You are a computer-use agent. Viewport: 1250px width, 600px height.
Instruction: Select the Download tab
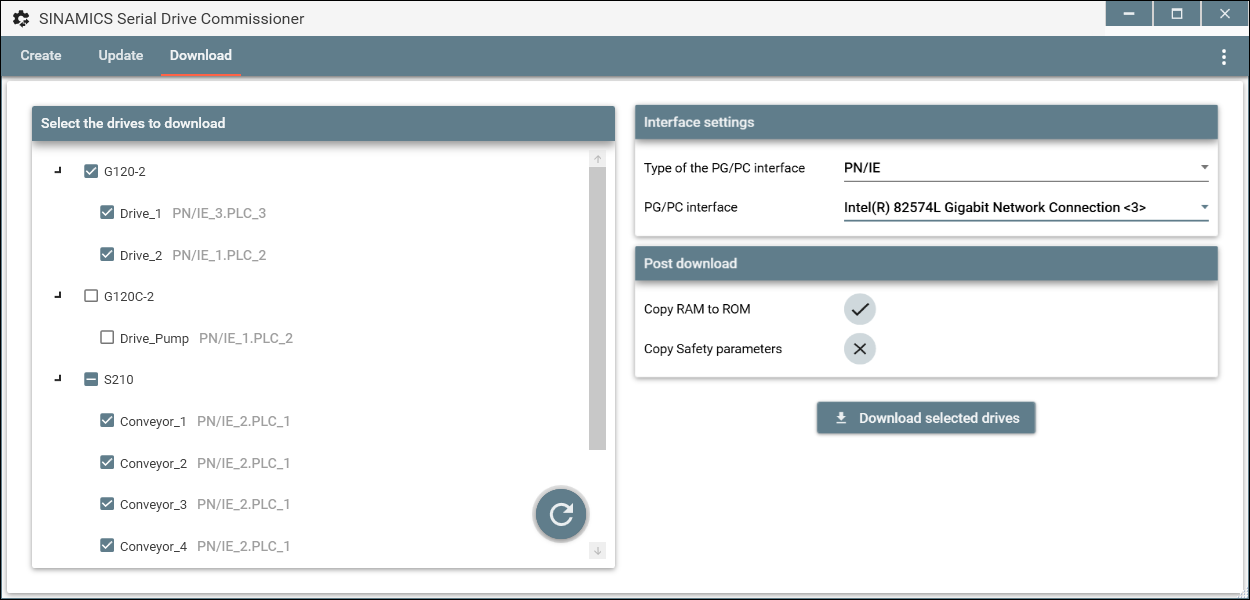(x=201, y=56)
